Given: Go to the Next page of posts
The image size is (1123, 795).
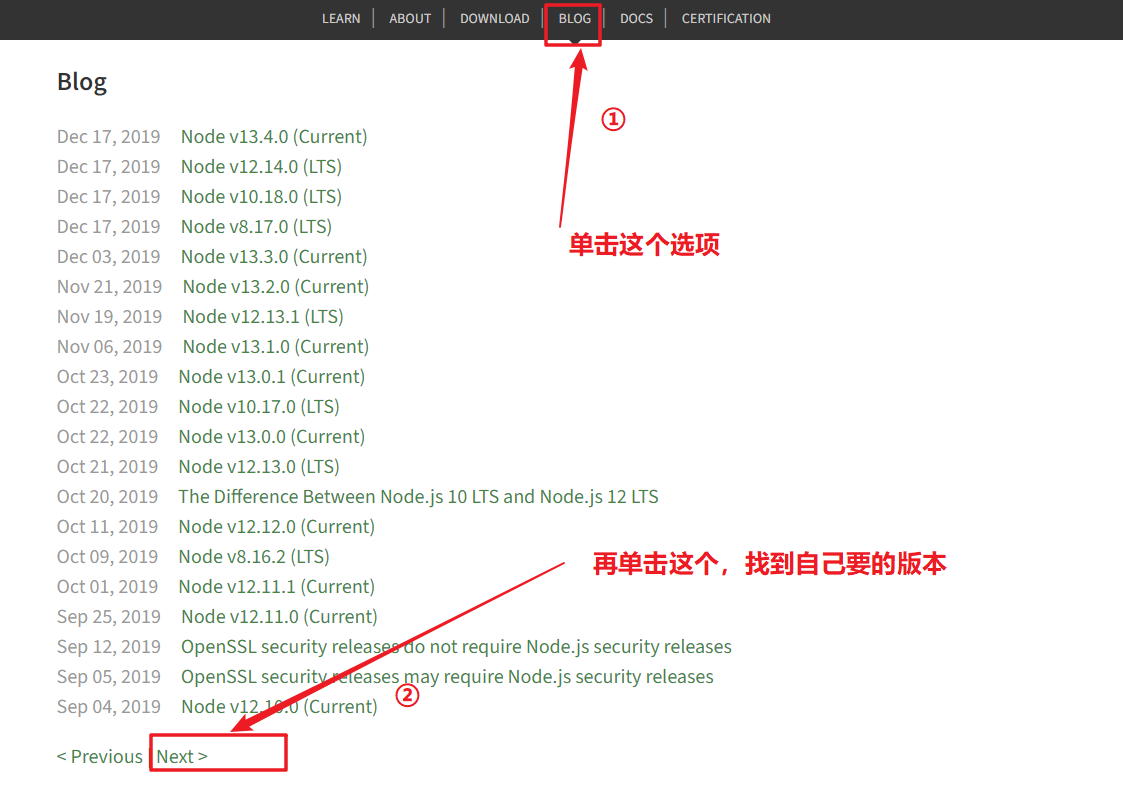Looking at the screenshot, I should point(182,757).
